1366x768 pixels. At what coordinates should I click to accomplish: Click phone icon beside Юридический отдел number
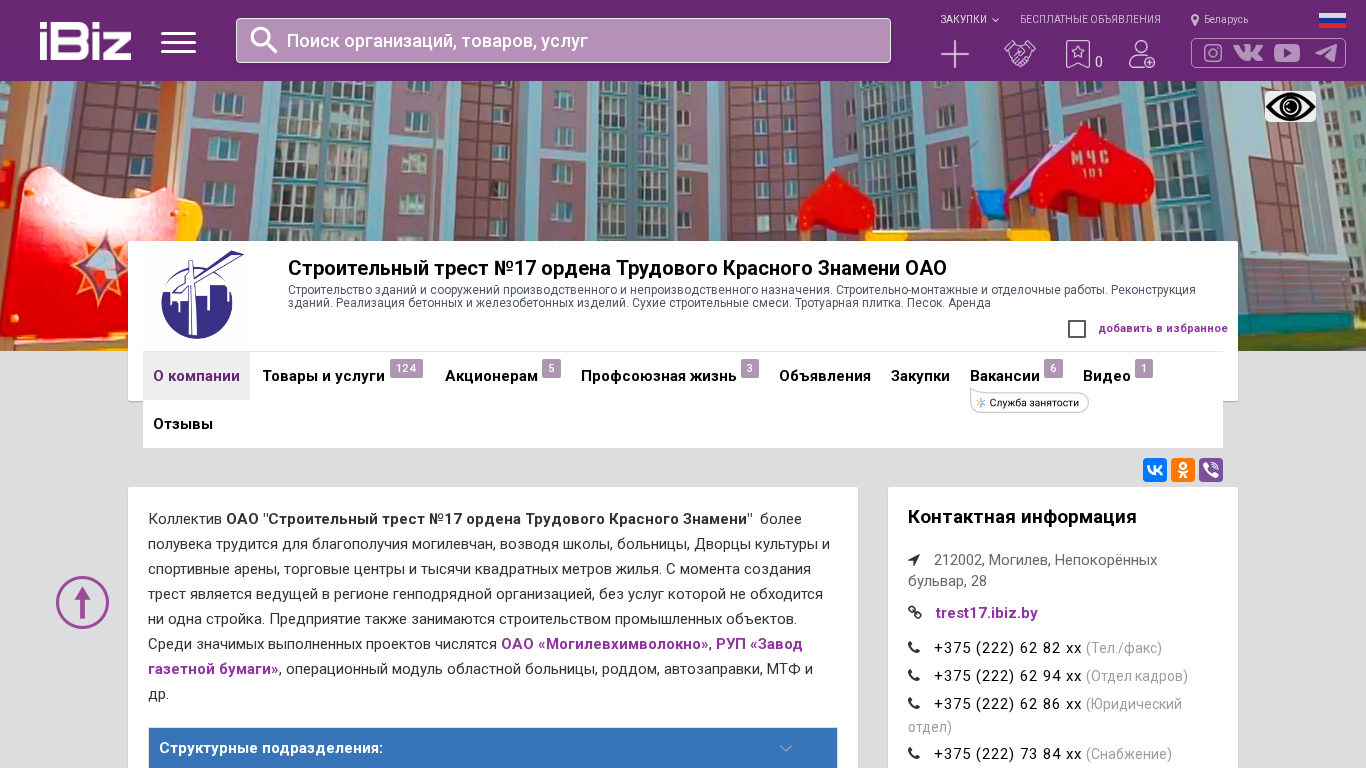(x=914, y=704)
